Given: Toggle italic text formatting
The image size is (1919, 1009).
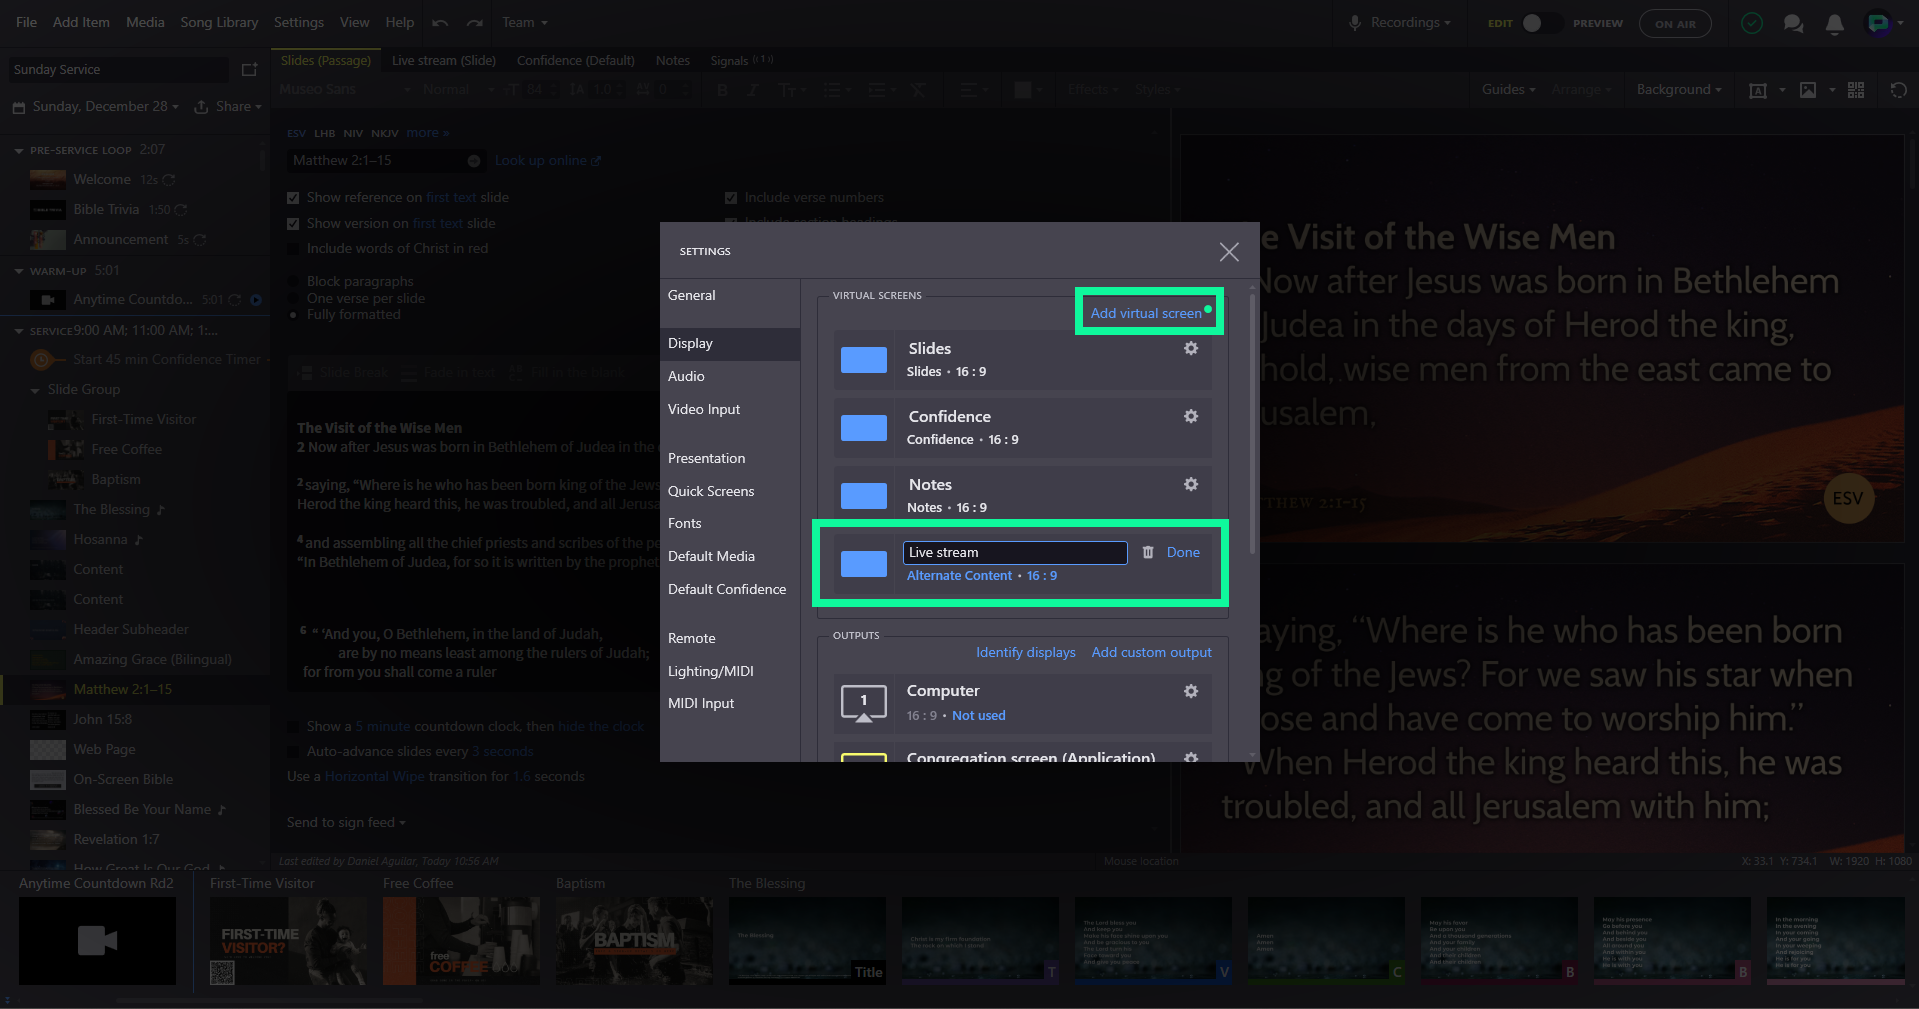Looking at the screenshot, I should 753,90.
